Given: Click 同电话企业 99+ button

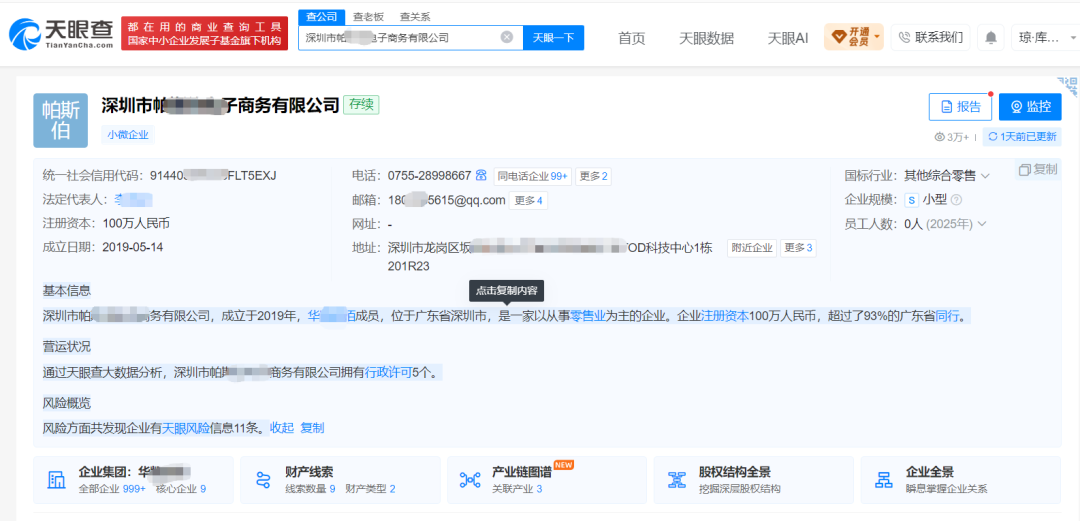Looking at the screenshot, I should point(532,176).
